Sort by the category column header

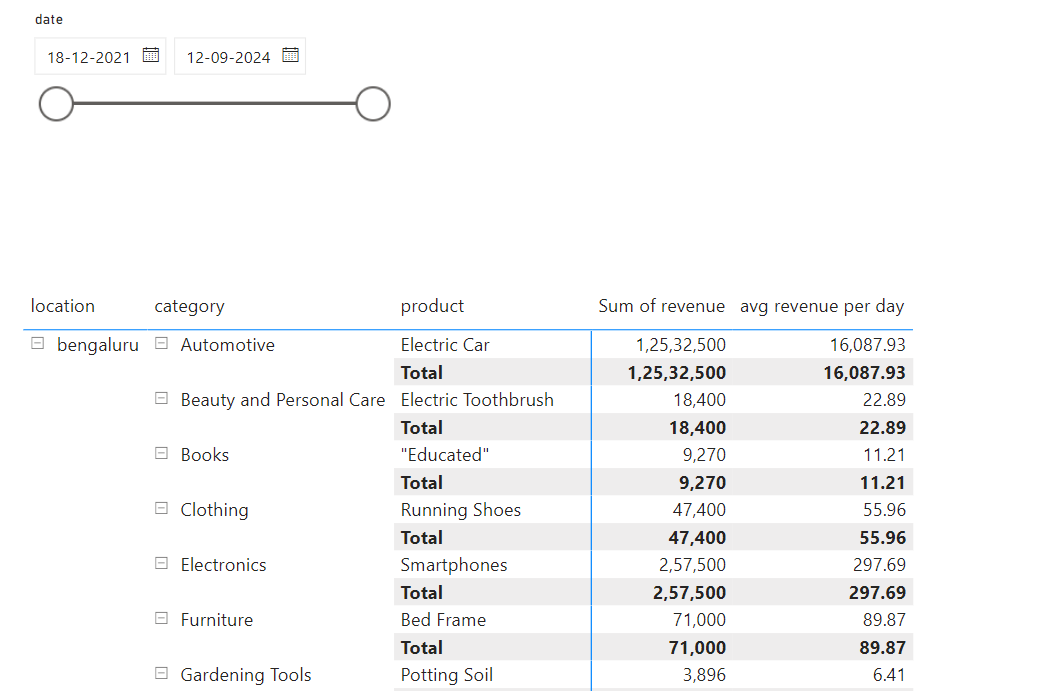[189, 307]
